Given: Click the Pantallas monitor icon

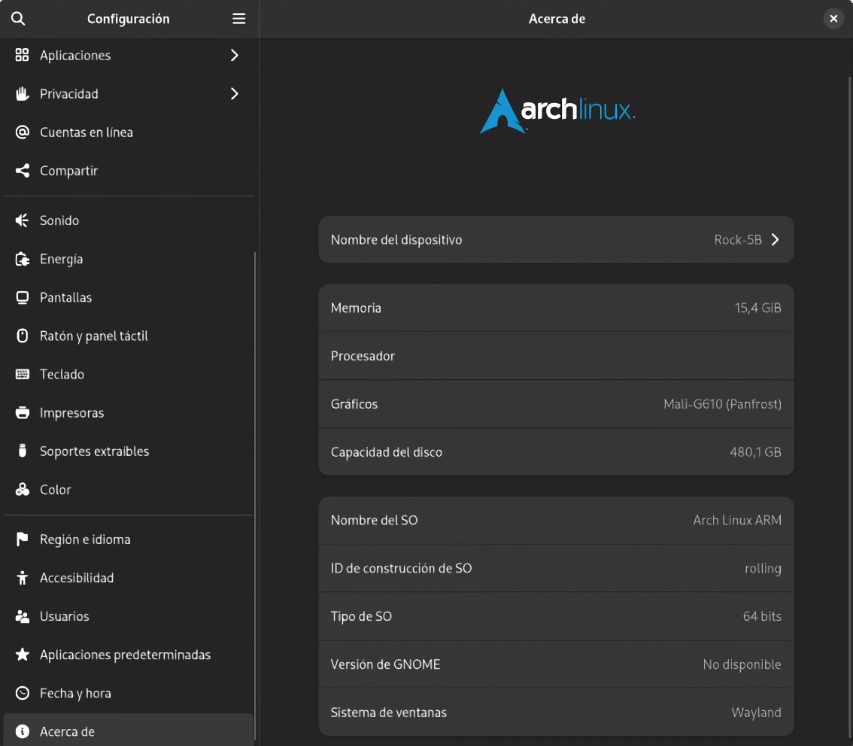Looking at the screenshot, I should click(22, 298).
